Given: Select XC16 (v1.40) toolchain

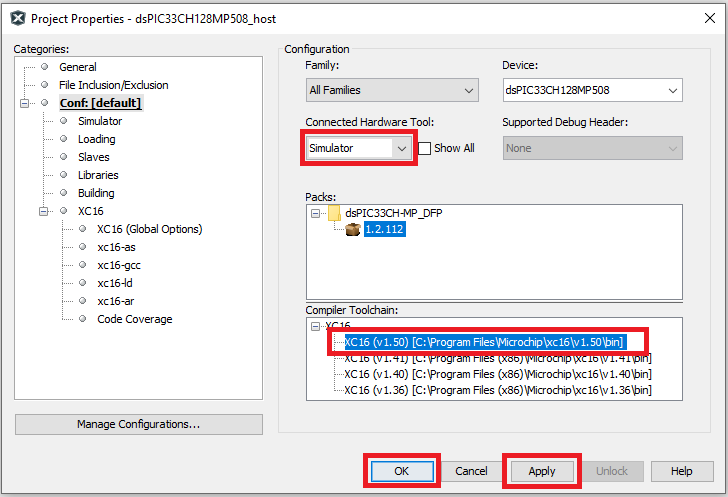Looking at the screenshot, I should point(498,374).
